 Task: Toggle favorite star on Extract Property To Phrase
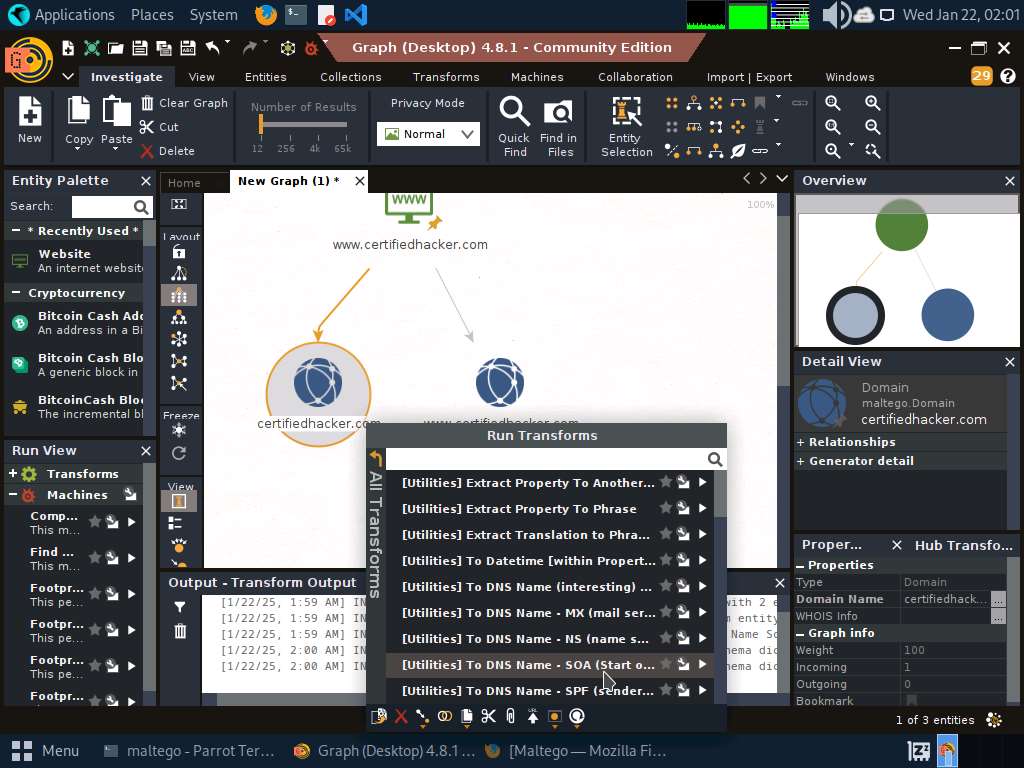[x=665, y=507]
